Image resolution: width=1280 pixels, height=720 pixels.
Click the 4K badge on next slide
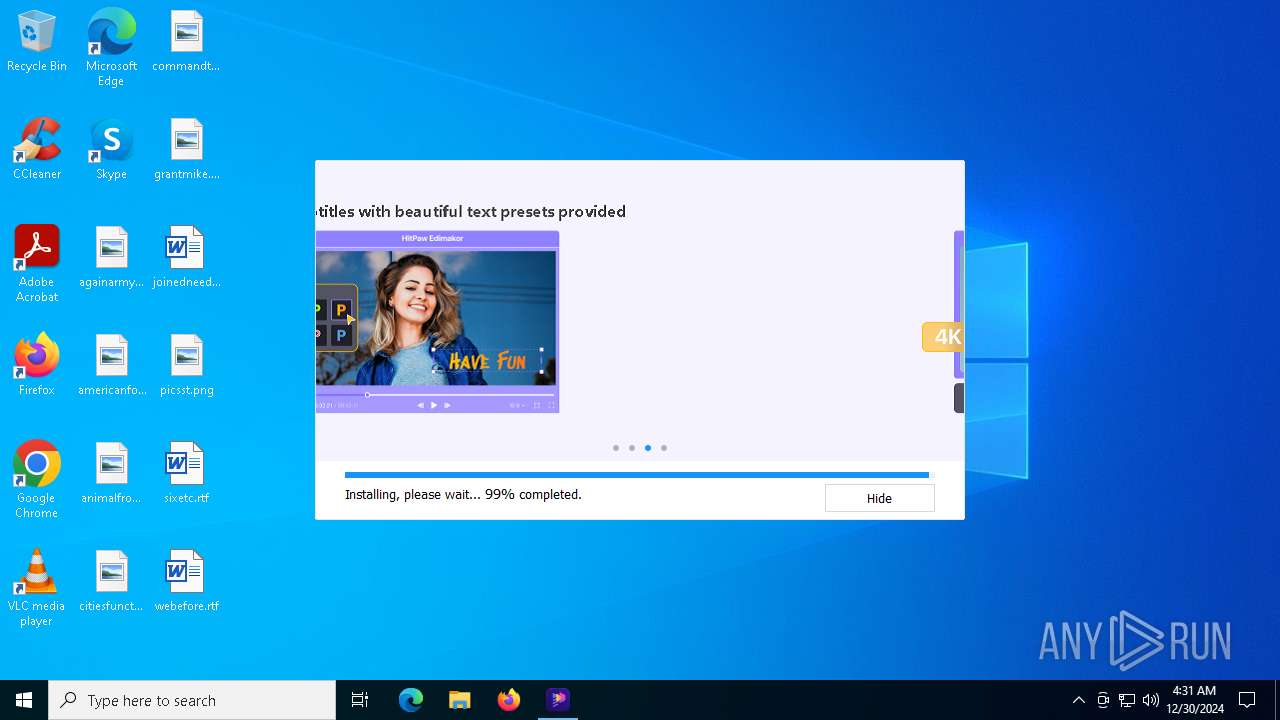click(x=943, y=337)
